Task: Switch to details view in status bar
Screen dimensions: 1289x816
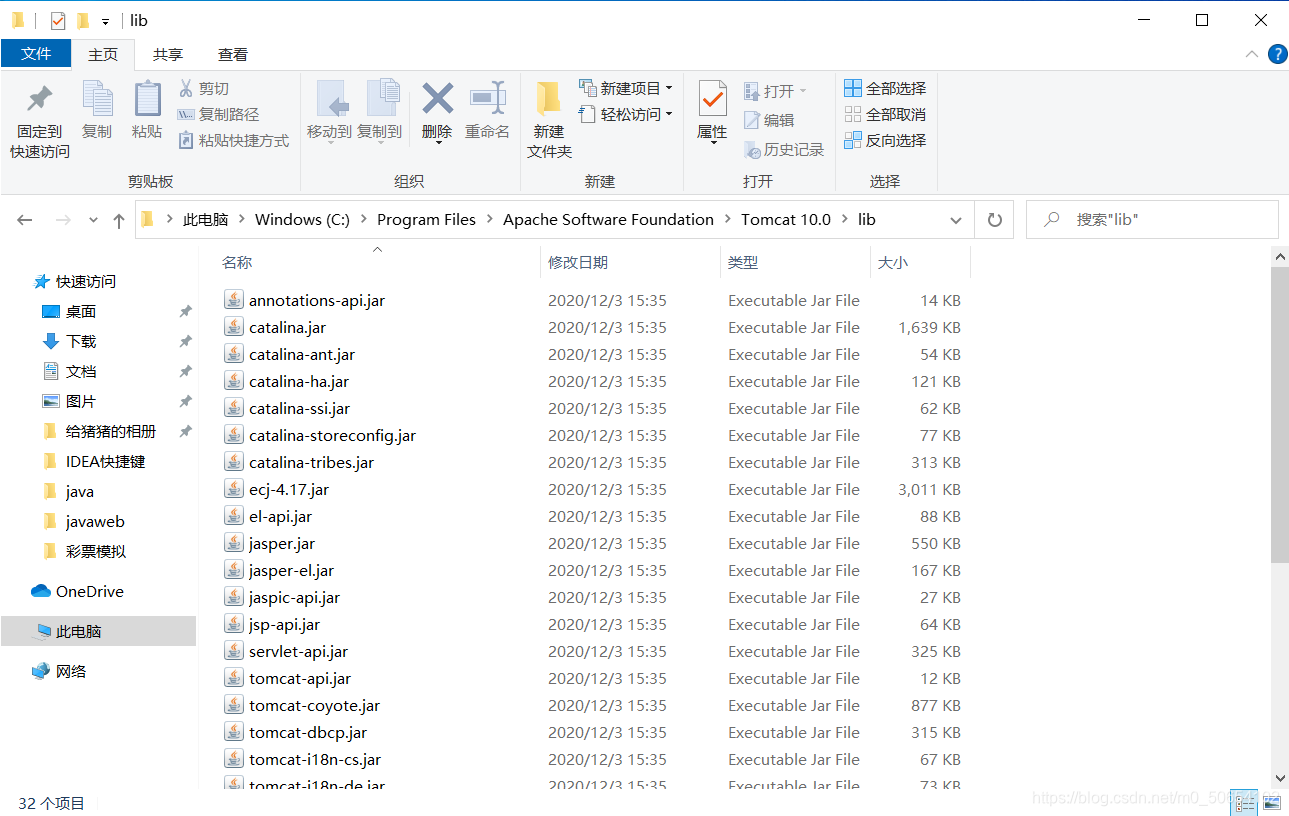Action: 1246,801
